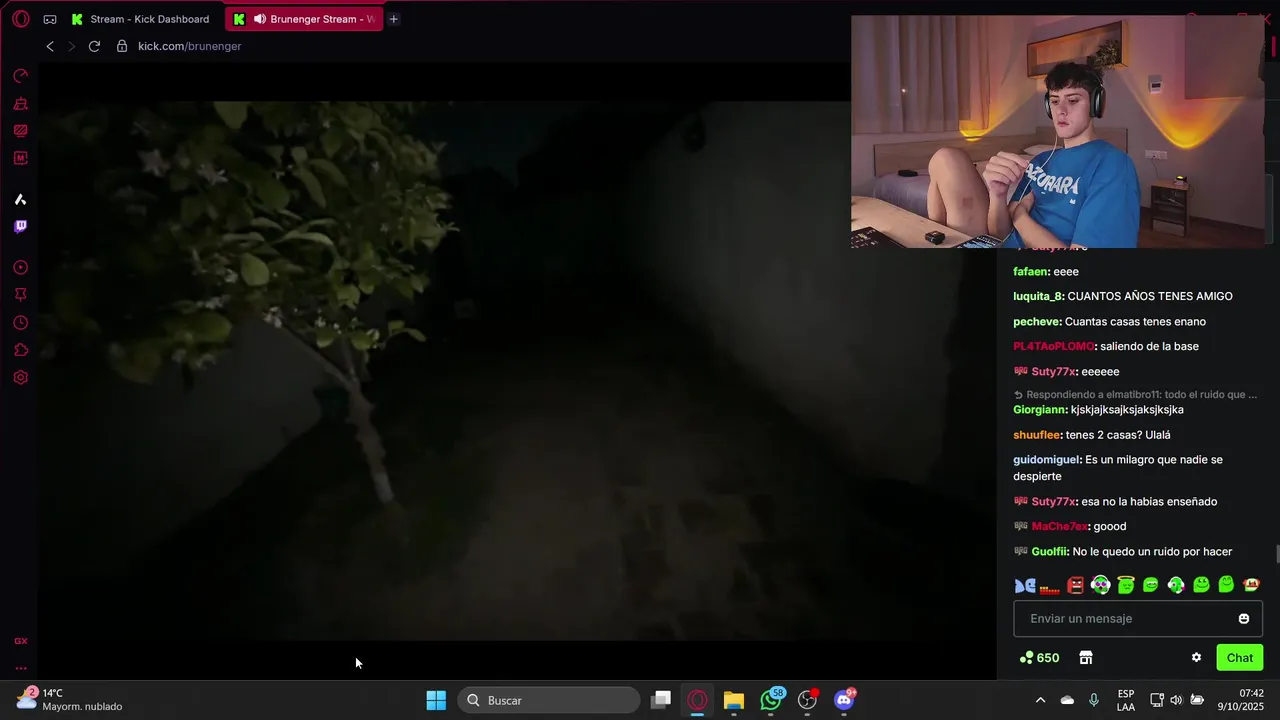Open File Explorer from taskbar
The height and width of the screenshot is (720, 1280).
click(x=734, y=700)
